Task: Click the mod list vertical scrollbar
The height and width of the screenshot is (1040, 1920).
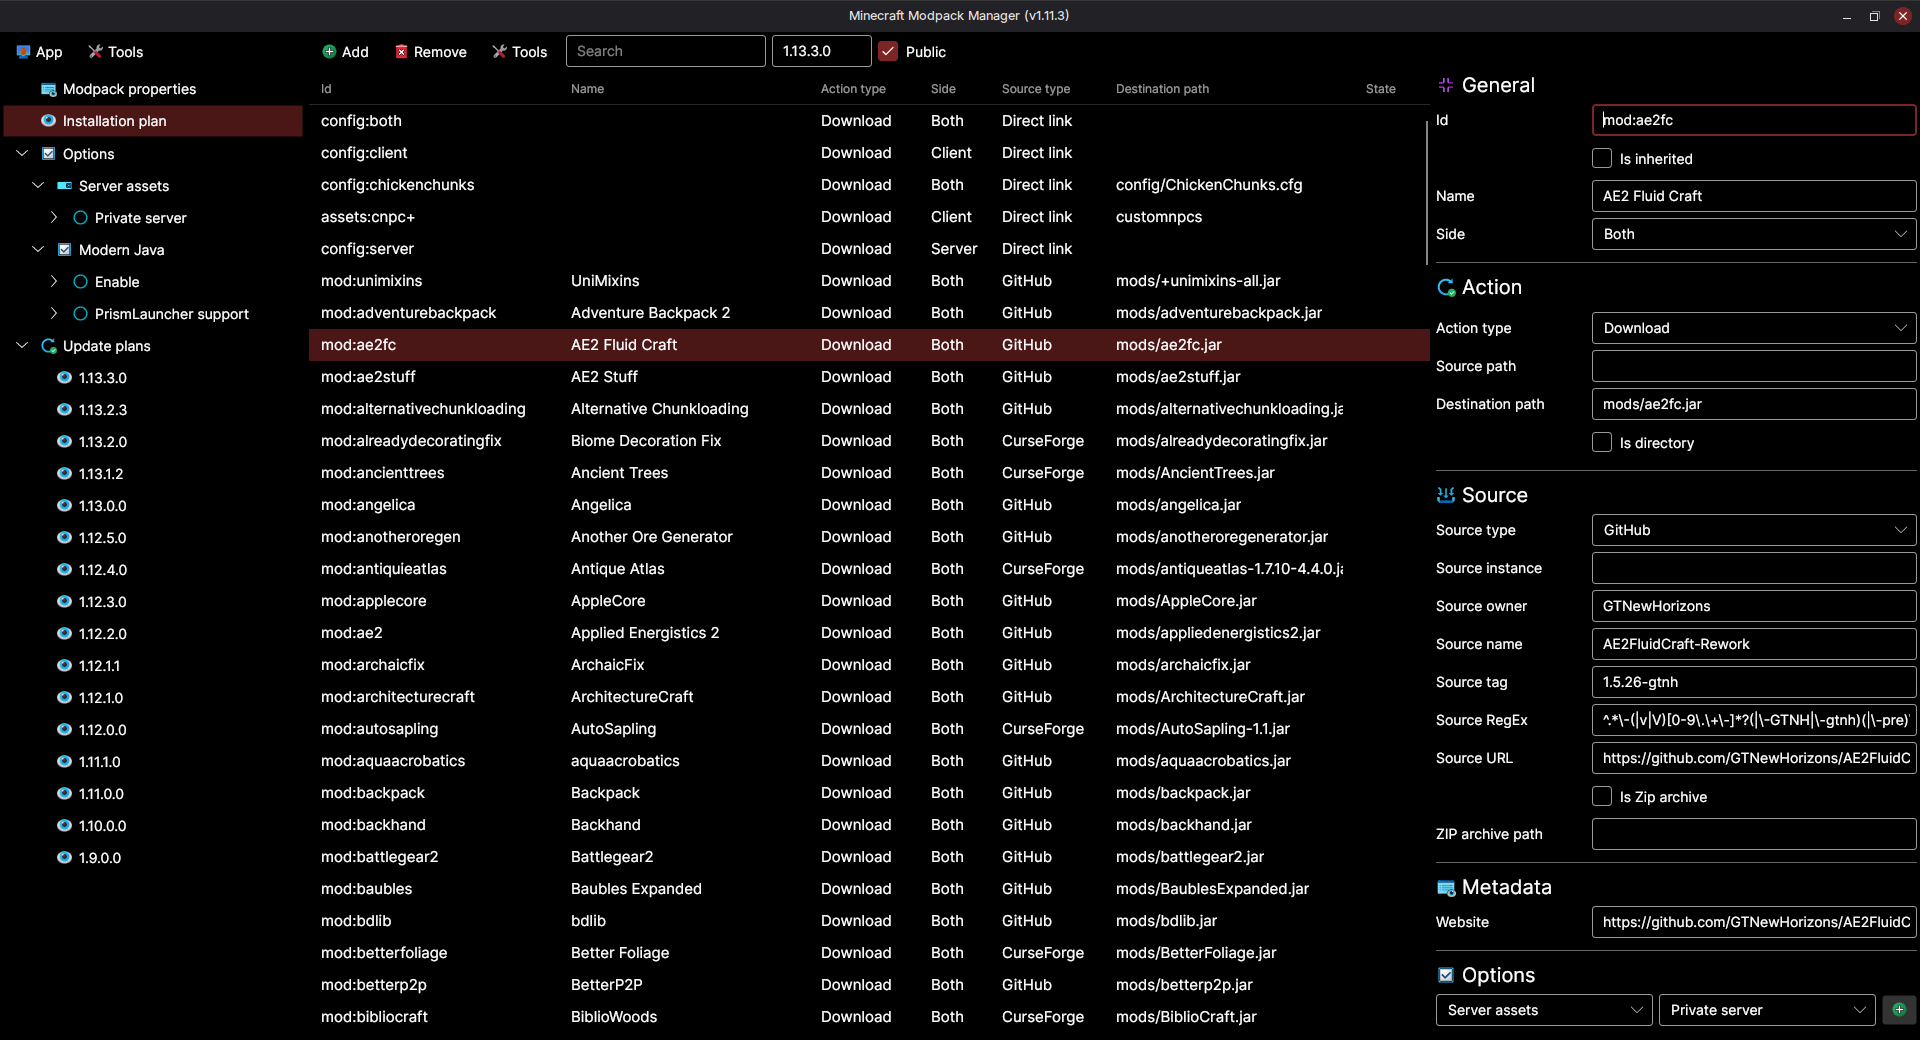Action: click(x=1426, y=190)
